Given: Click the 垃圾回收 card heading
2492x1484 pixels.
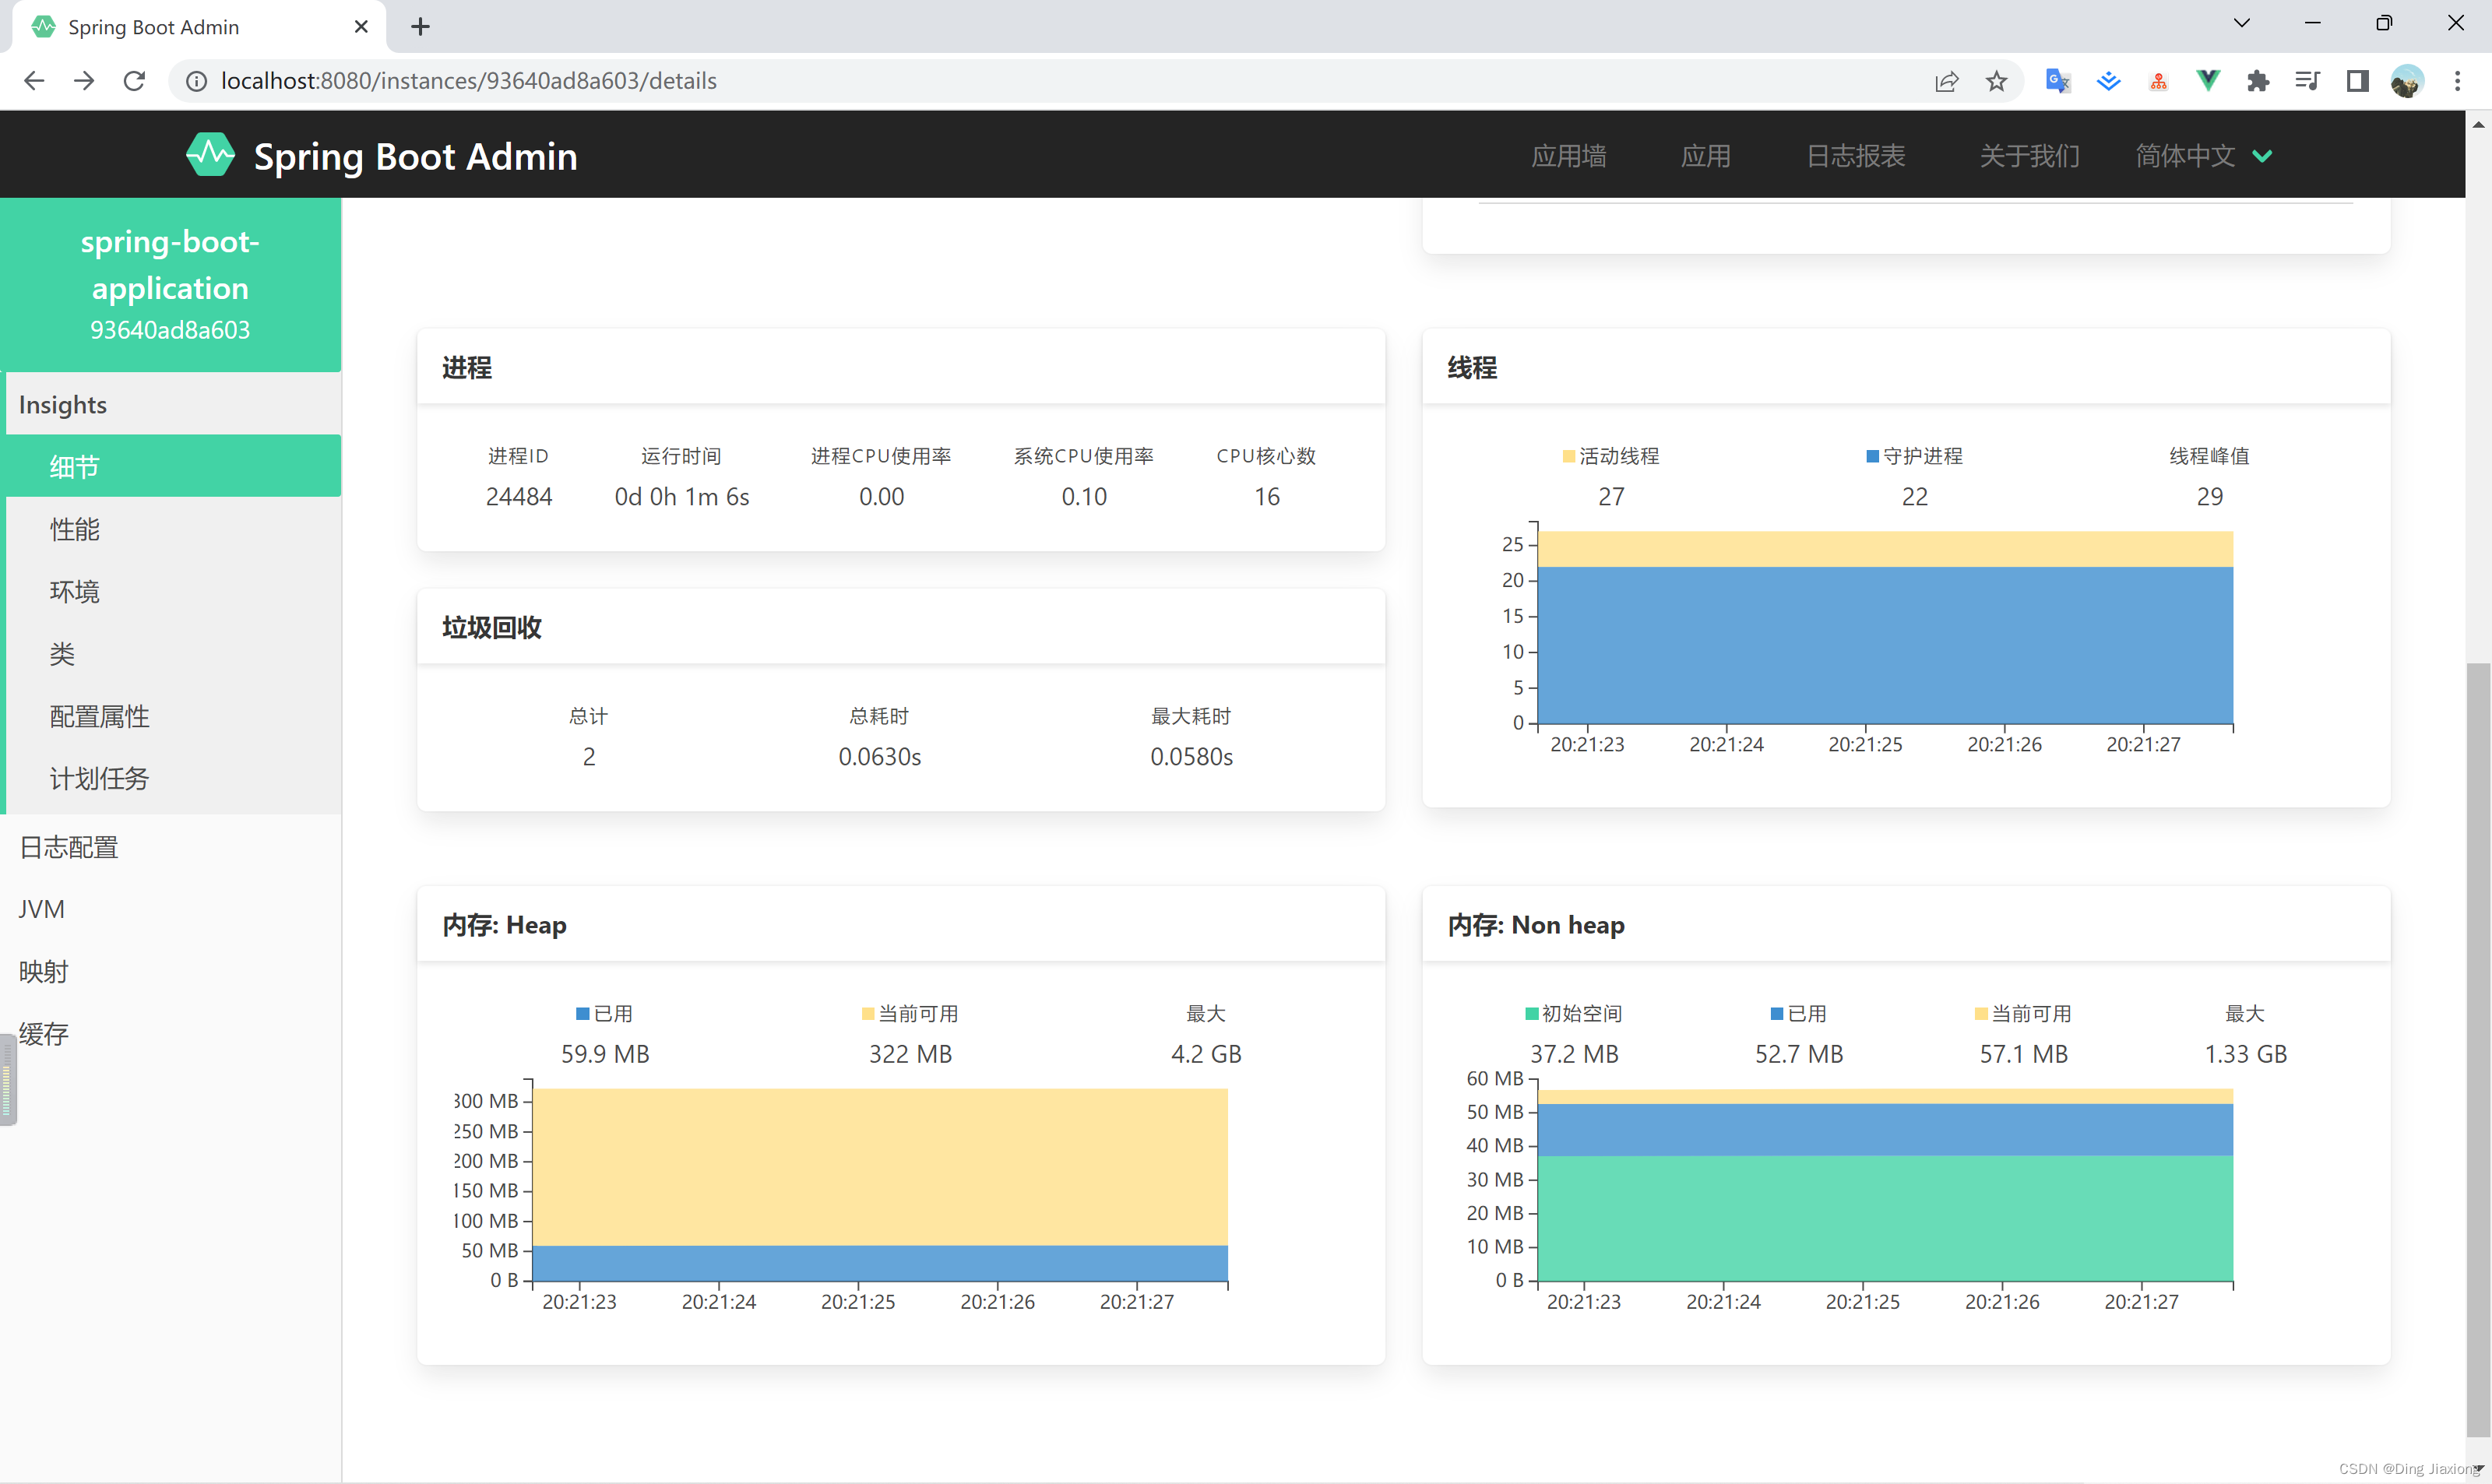Looking at the screenshot, I should pyautogui.click(x=492, y=628).
